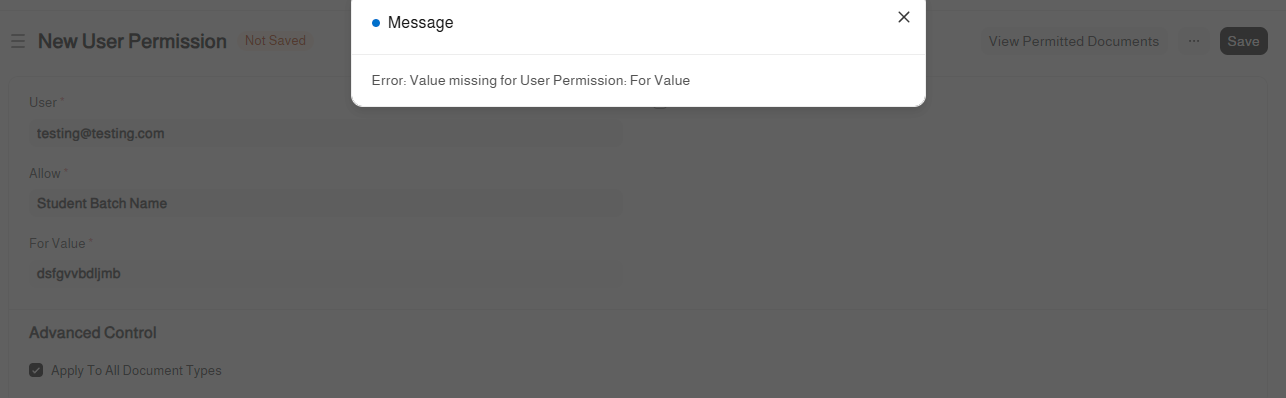Open the three-dots more options menu
This screenshot has width=1286, height=398.
pos(1194,41)
